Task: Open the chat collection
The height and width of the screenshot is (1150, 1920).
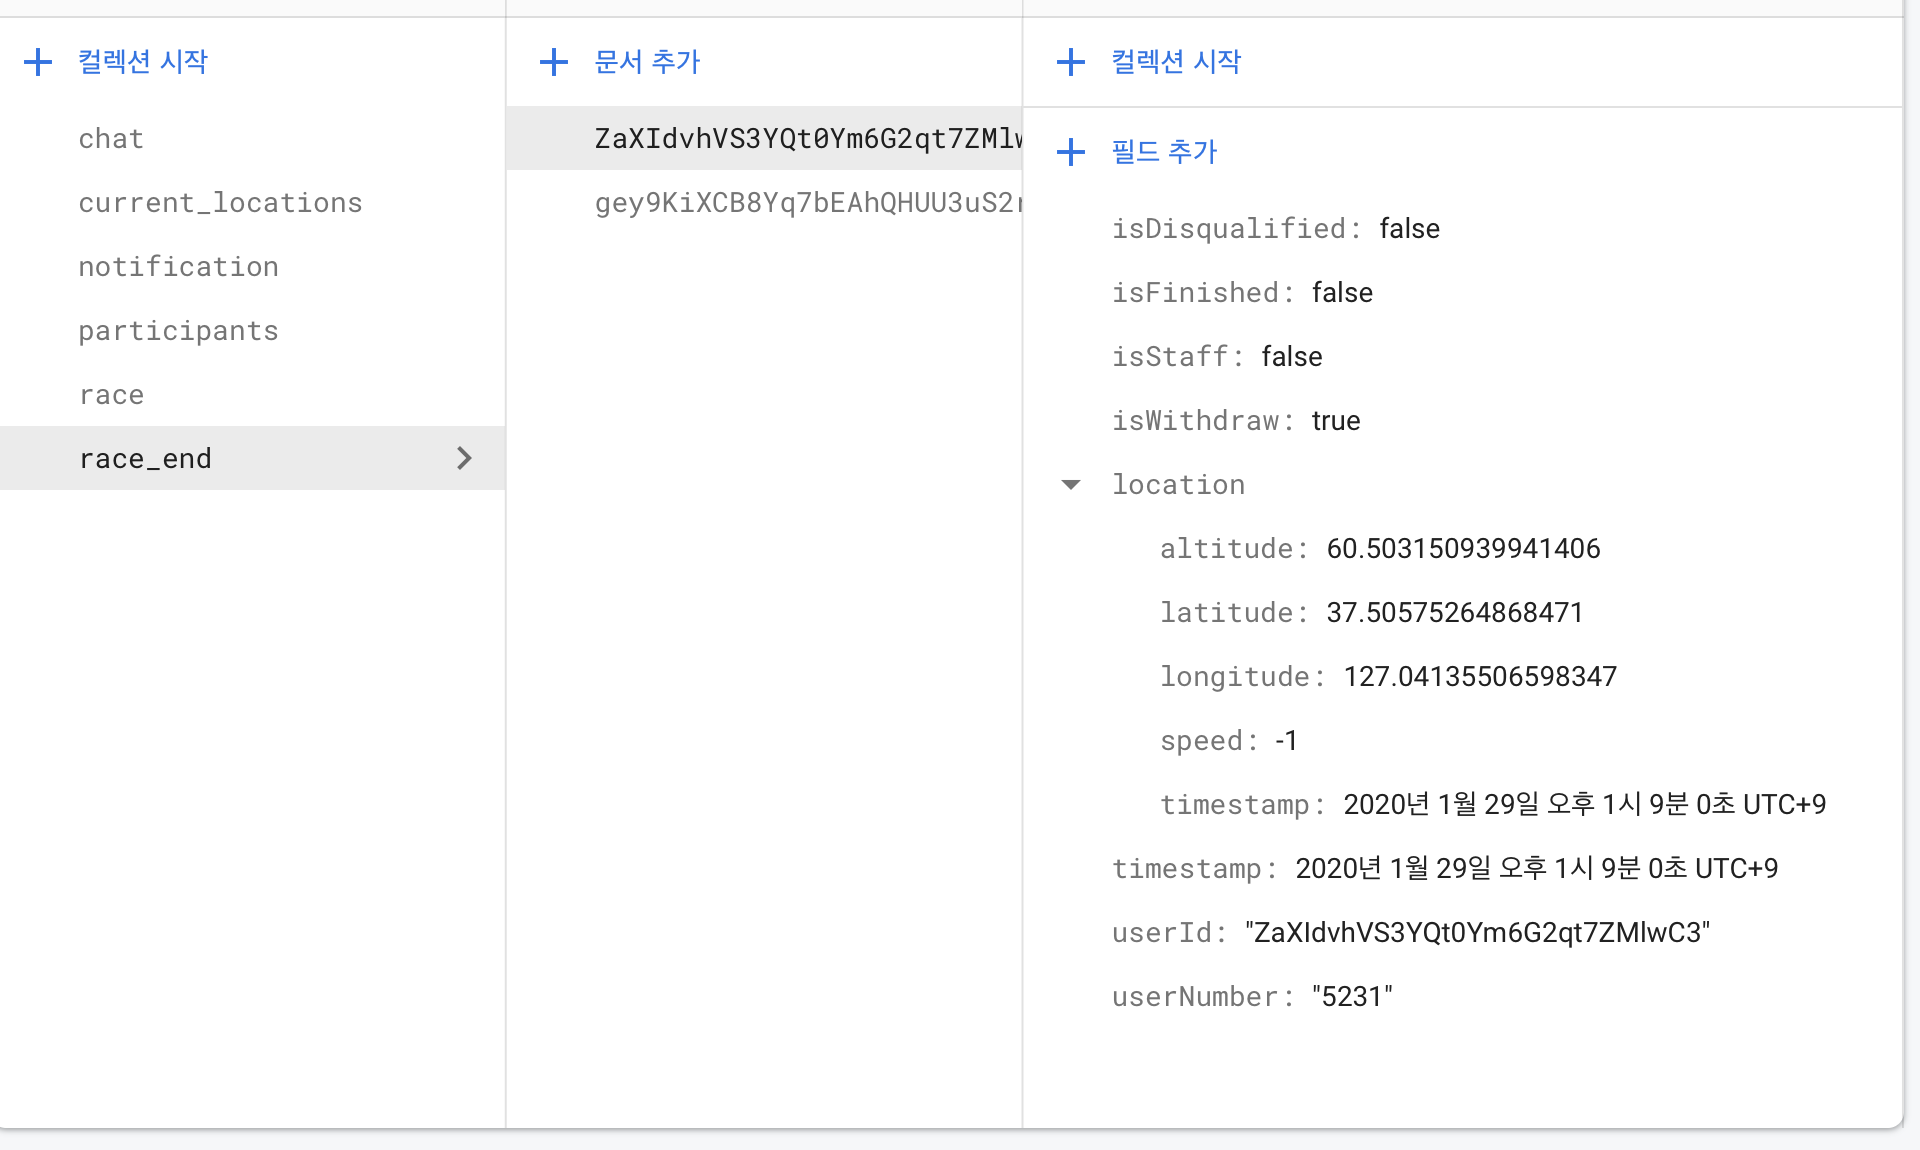Action: point(111,139)
